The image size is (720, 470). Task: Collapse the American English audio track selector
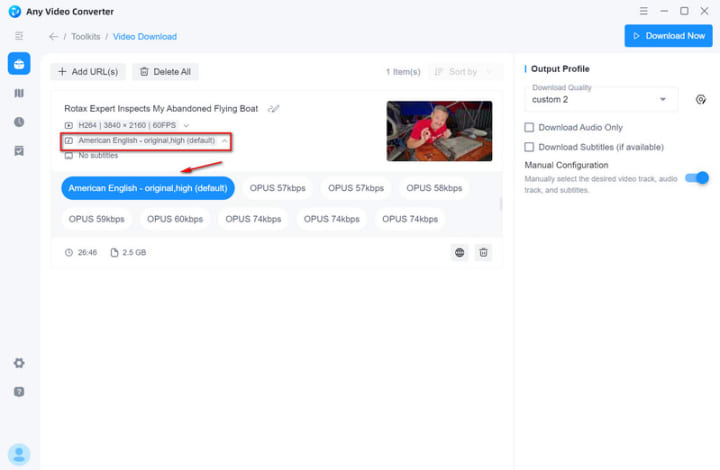[x=146, y=140]
